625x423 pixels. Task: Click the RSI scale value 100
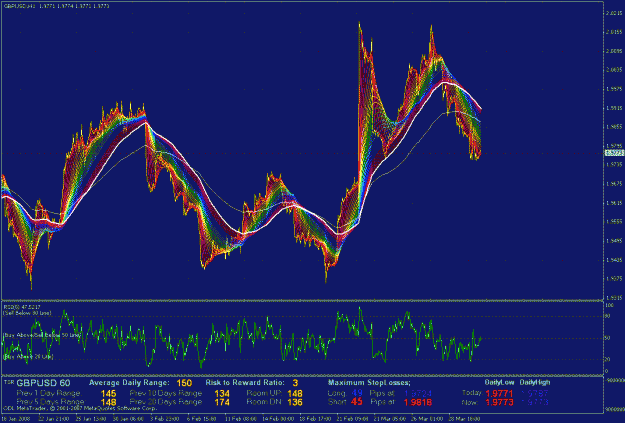pyautogui.click(x=609, y=305)
